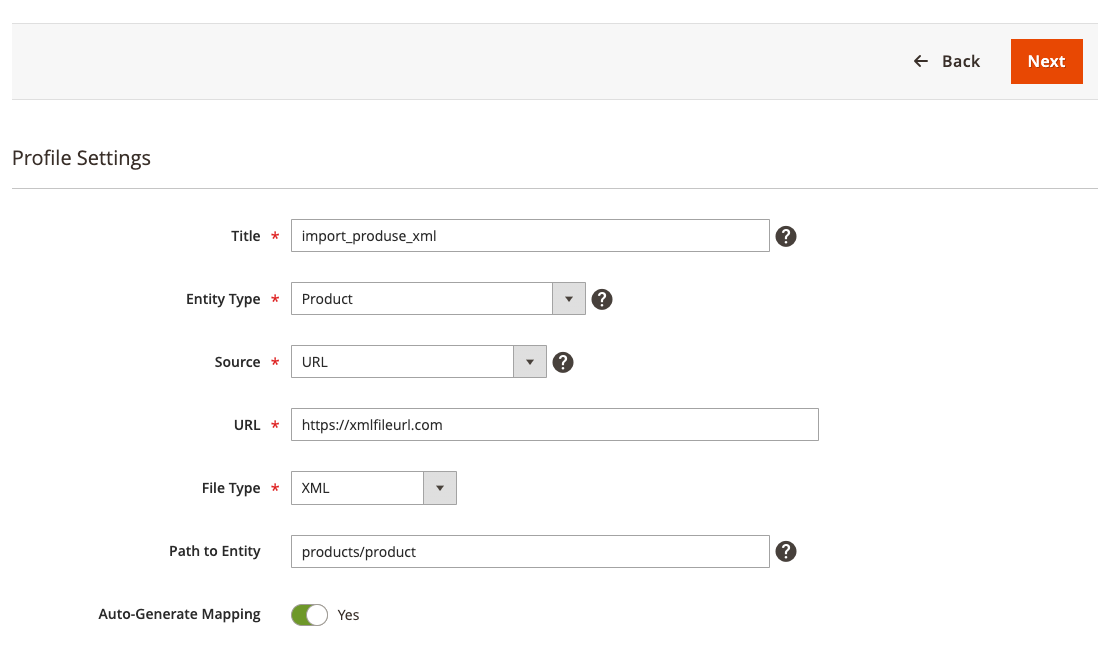Click the orange Next button
1101x650 pixels.
[1046, 62]
